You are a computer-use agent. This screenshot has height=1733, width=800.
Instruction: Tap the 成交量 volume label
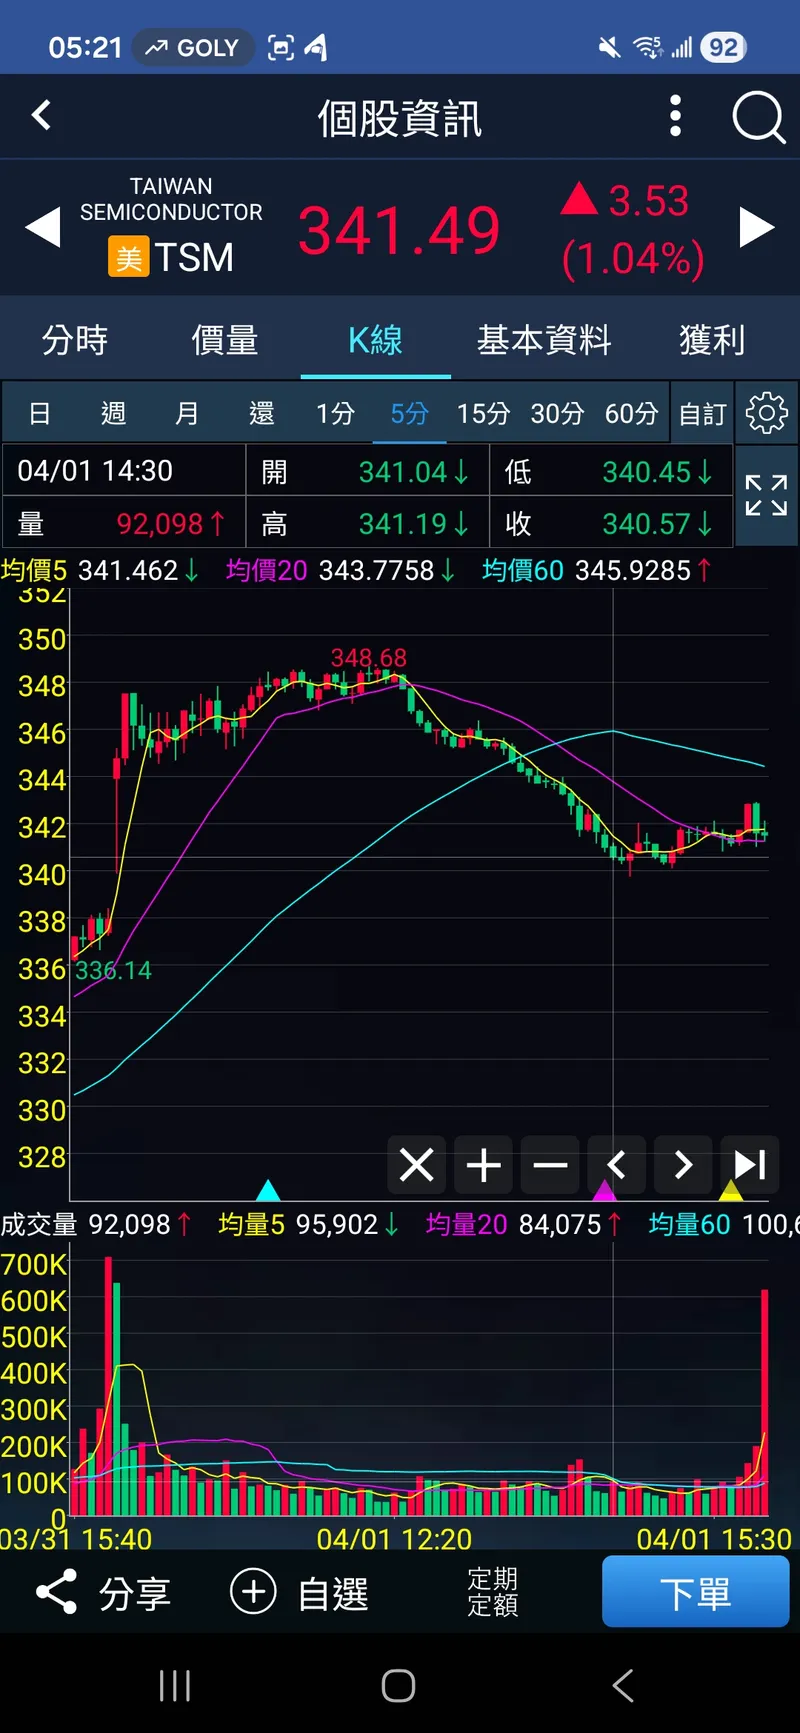[x=39, y=1224]
